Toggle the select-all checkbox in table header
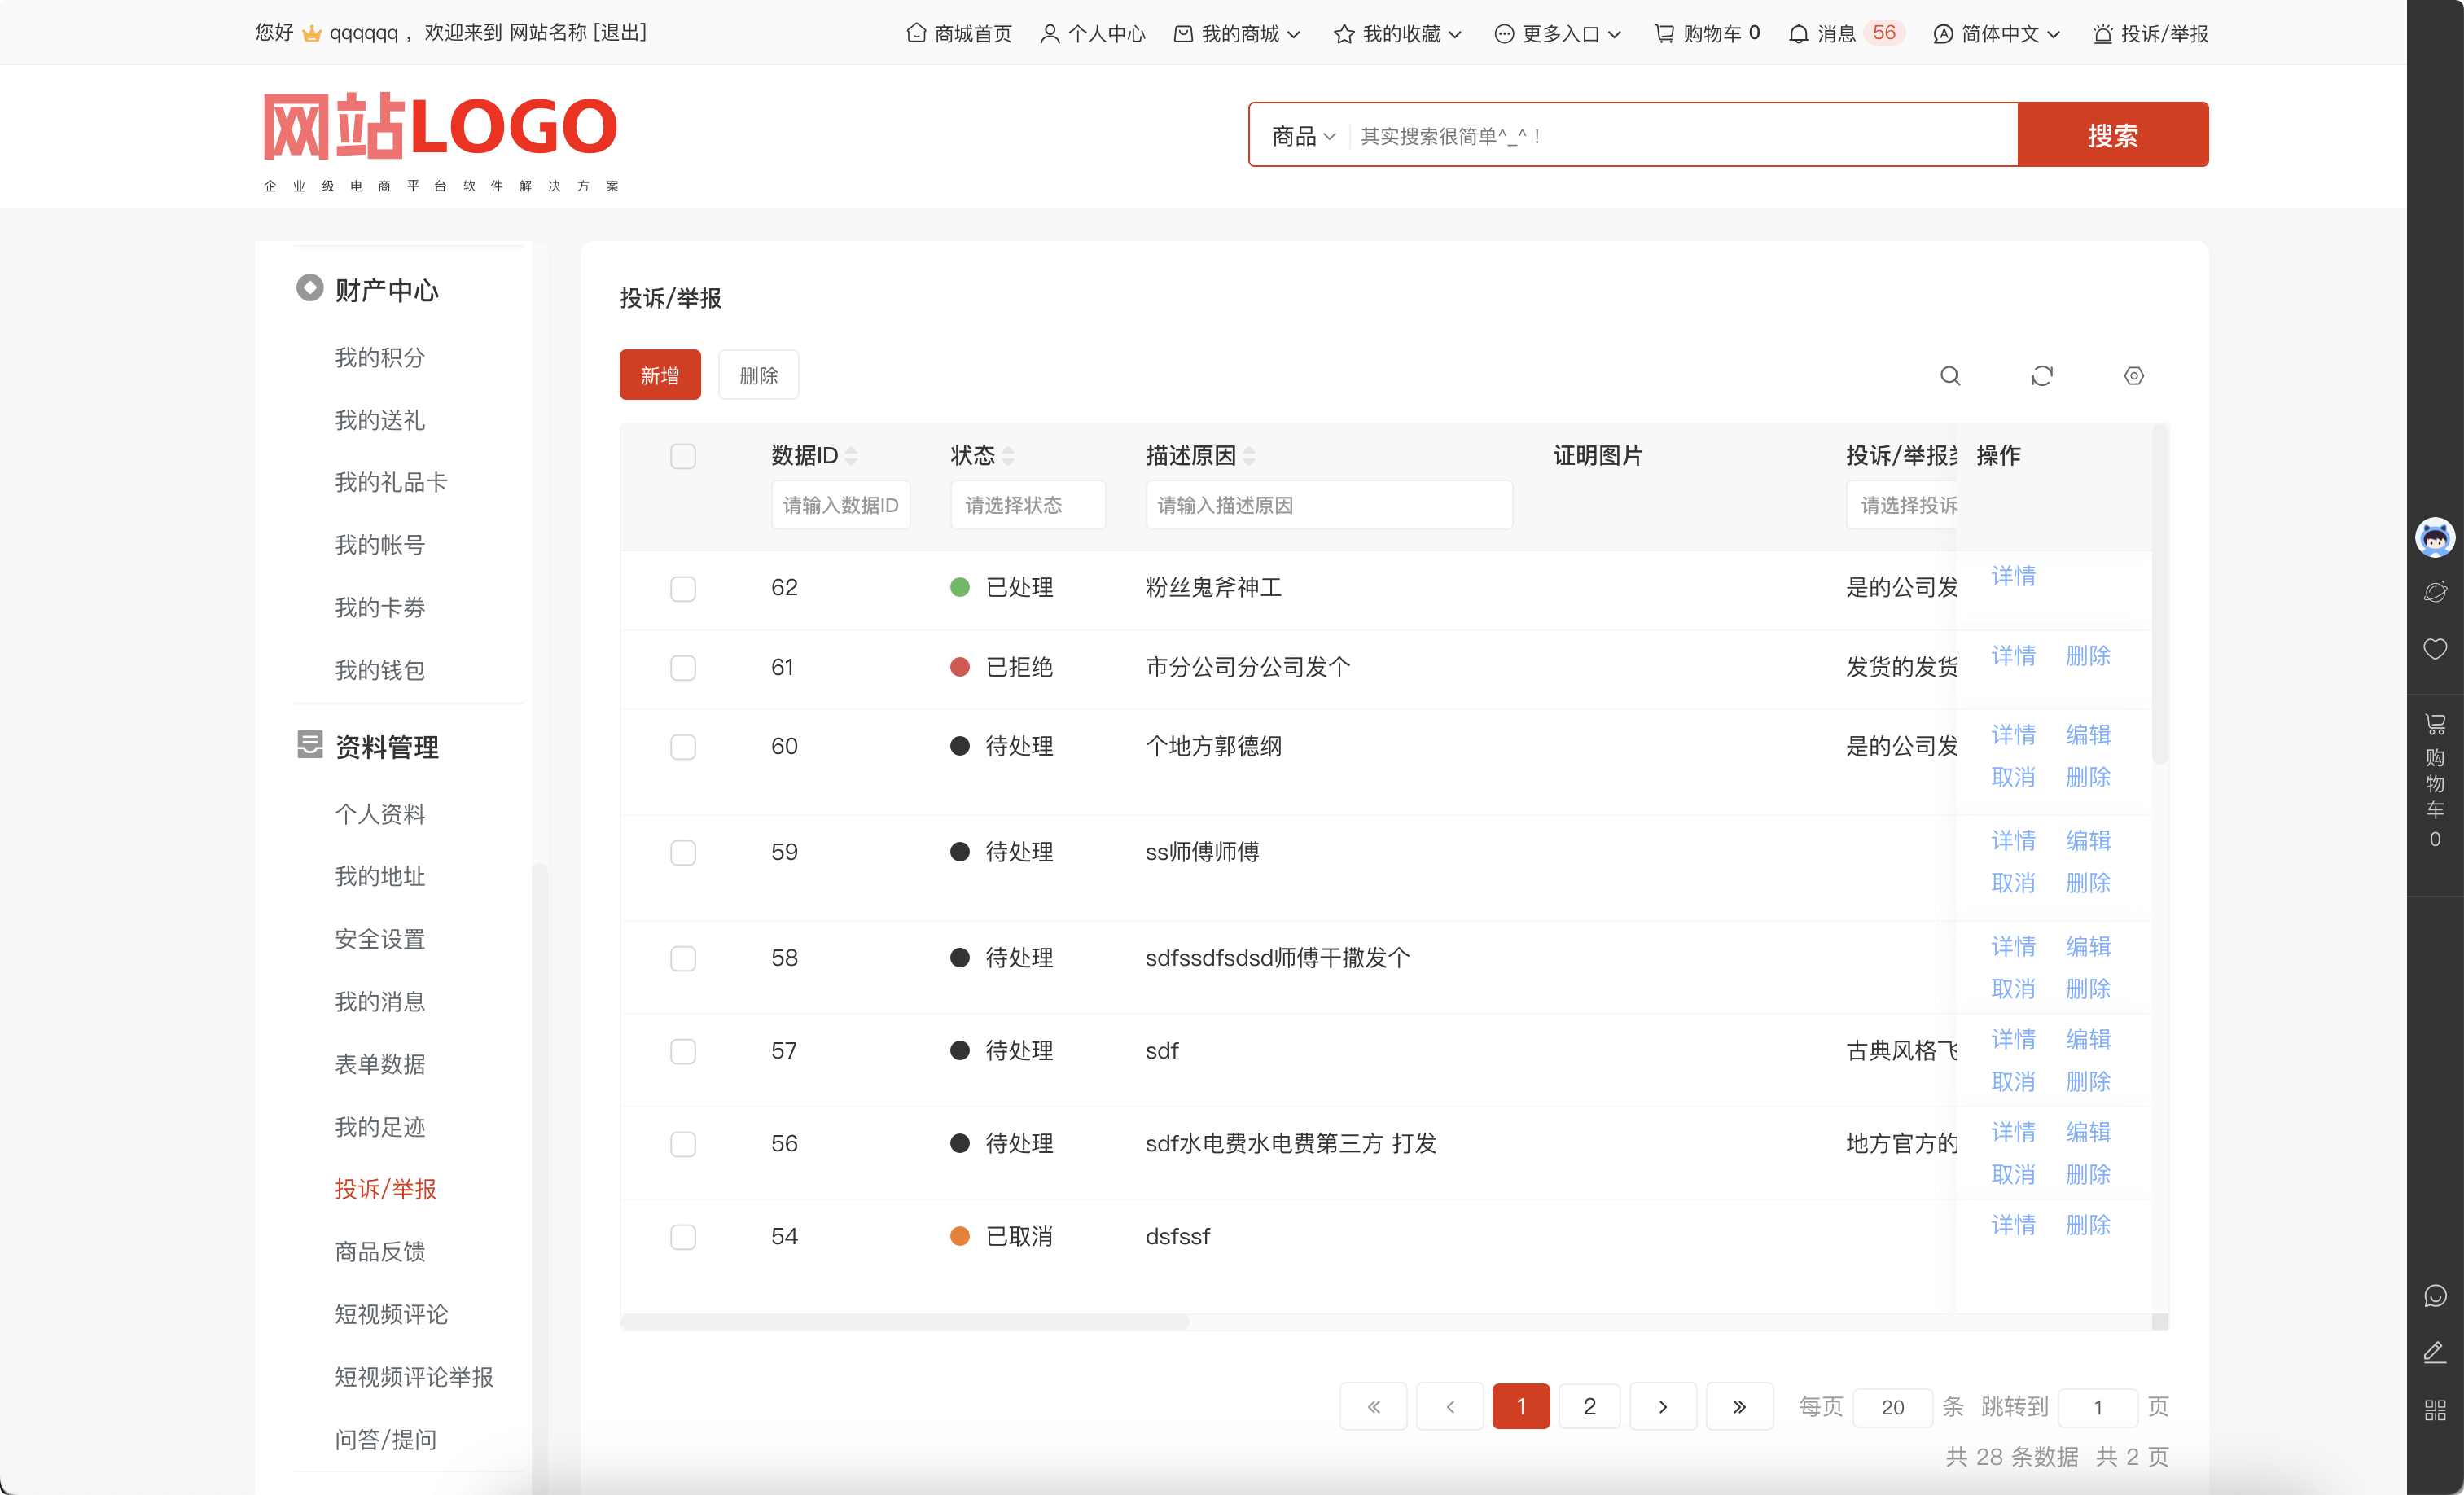Screen dimensions: 2464x1495 pyautogui.click(x=683, y=456)
